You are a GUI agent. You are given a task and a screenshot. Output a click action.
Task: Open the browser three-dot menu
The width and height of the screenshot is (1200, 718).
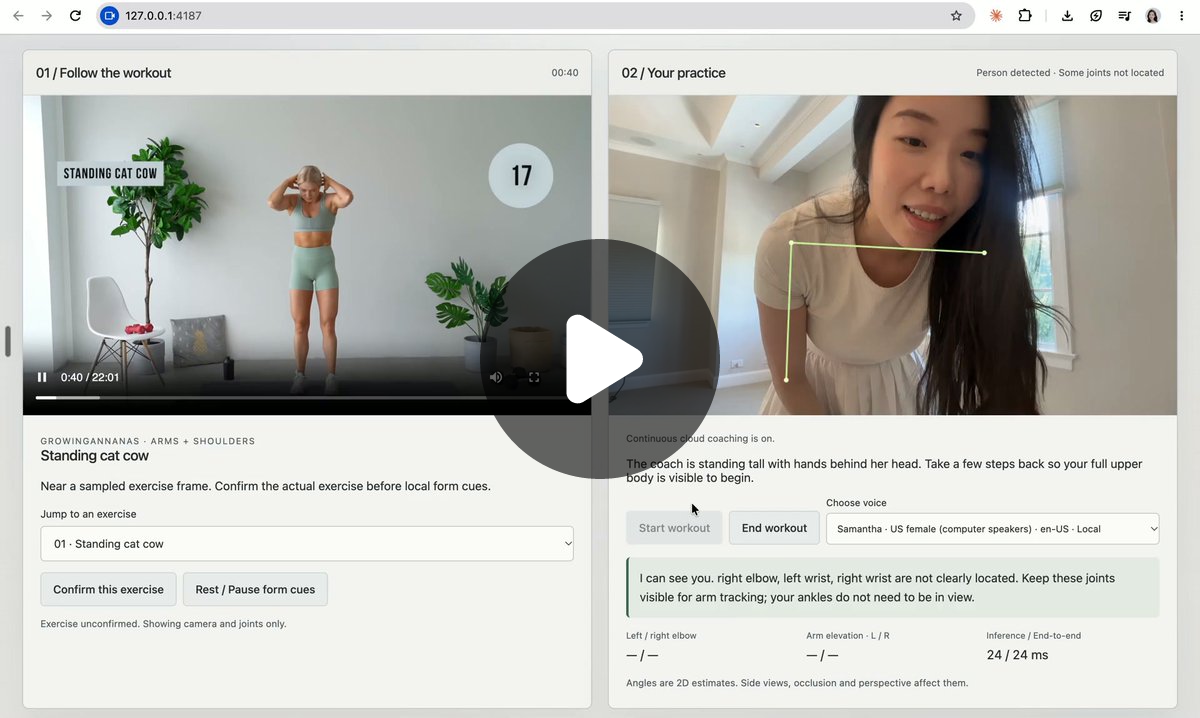click(1182, 16)
